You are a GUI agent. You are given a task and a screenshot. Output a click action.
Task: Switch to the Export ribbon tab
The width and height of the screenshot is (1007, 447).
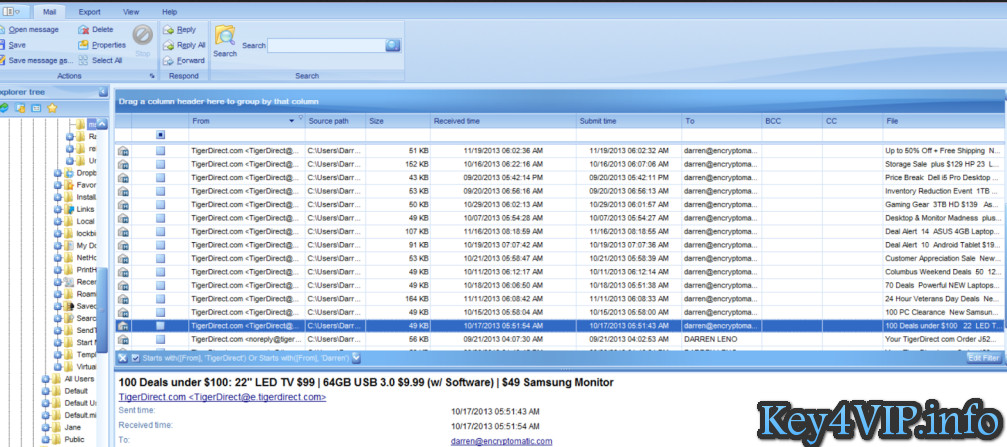click(x=89, y=12)
